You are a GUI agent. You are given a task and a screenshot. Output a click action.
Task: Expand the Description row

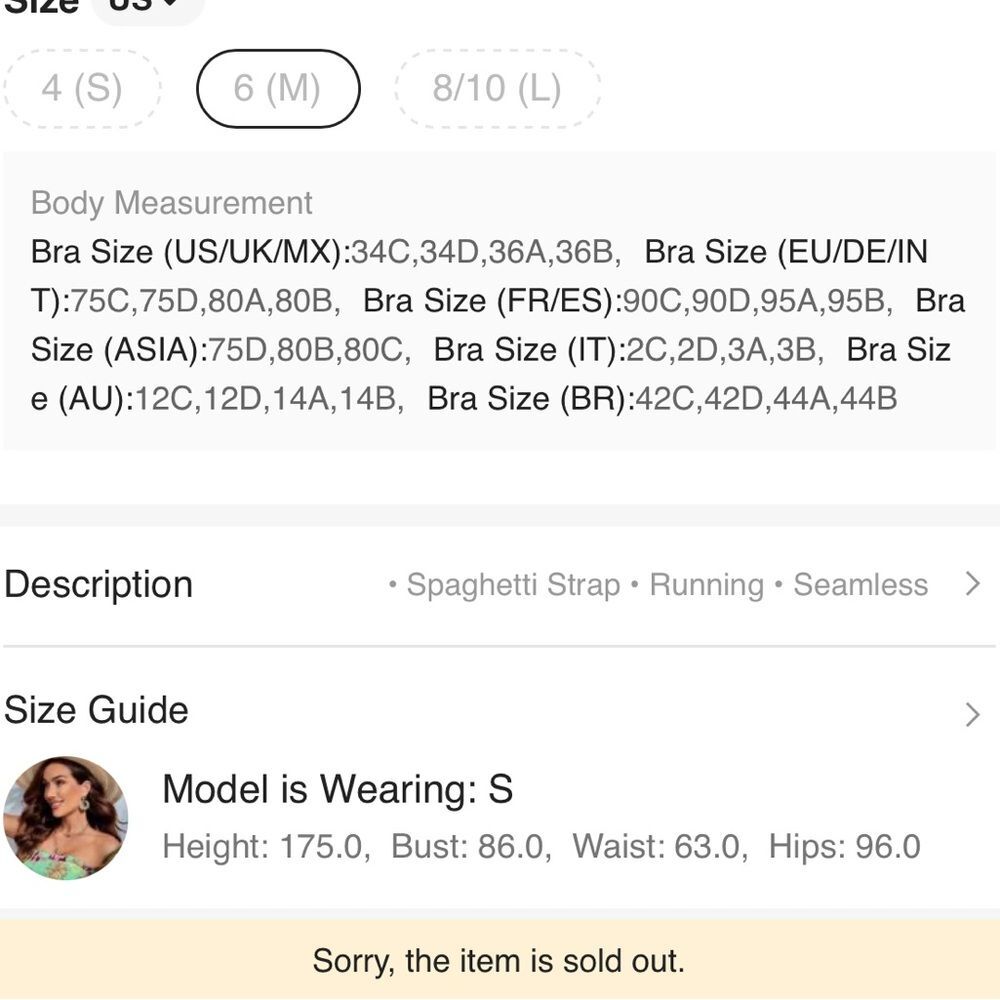pos(500,584)
